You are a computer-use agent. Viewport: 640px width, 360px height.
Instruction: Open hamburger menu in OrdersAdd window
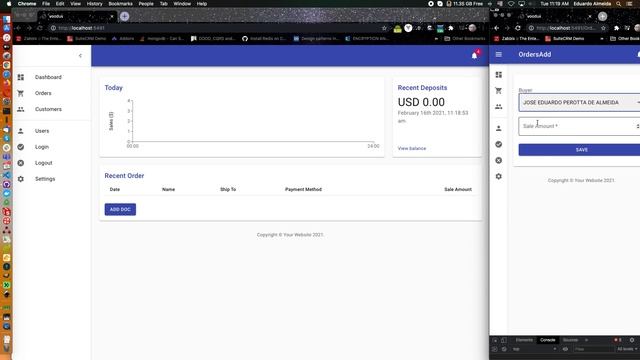pyautogui.click(x=499, y=54)
